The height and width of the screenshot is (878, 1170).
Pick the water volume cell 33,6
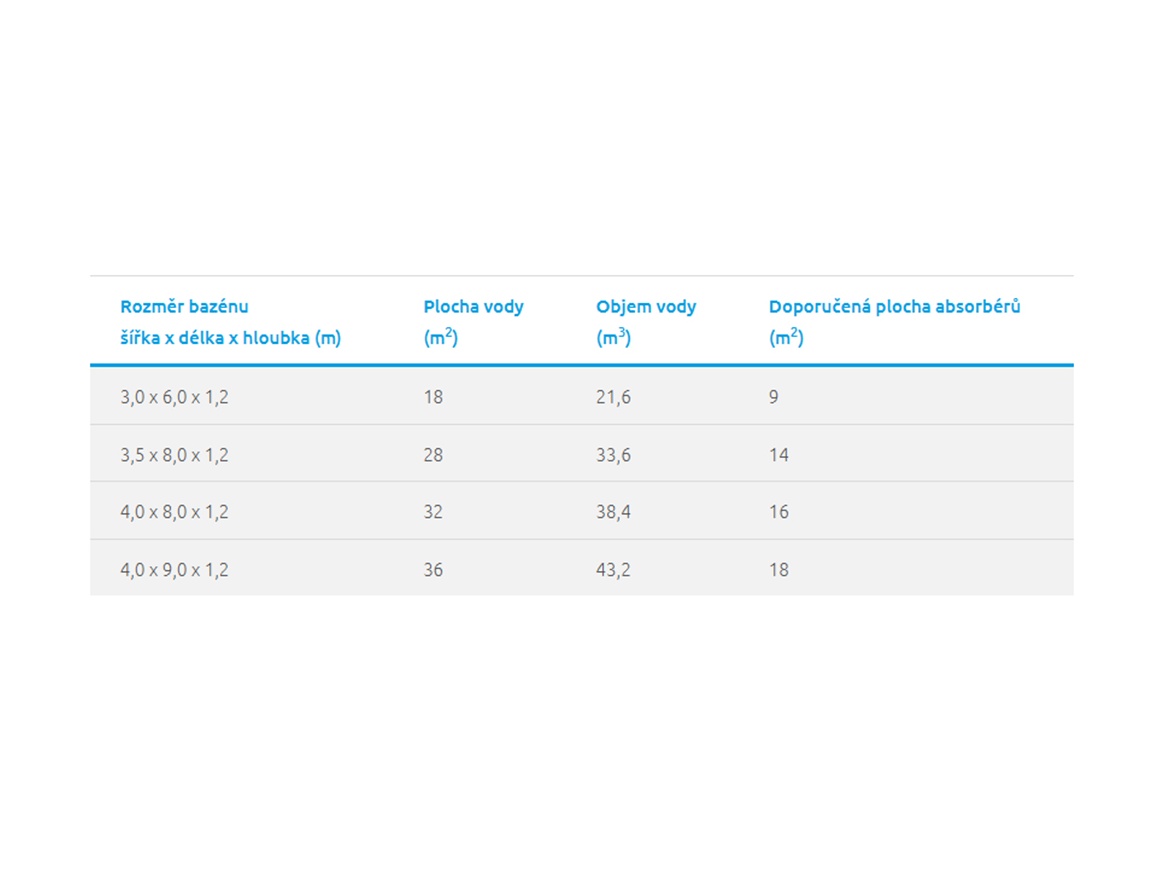click(x=613, y=455)
